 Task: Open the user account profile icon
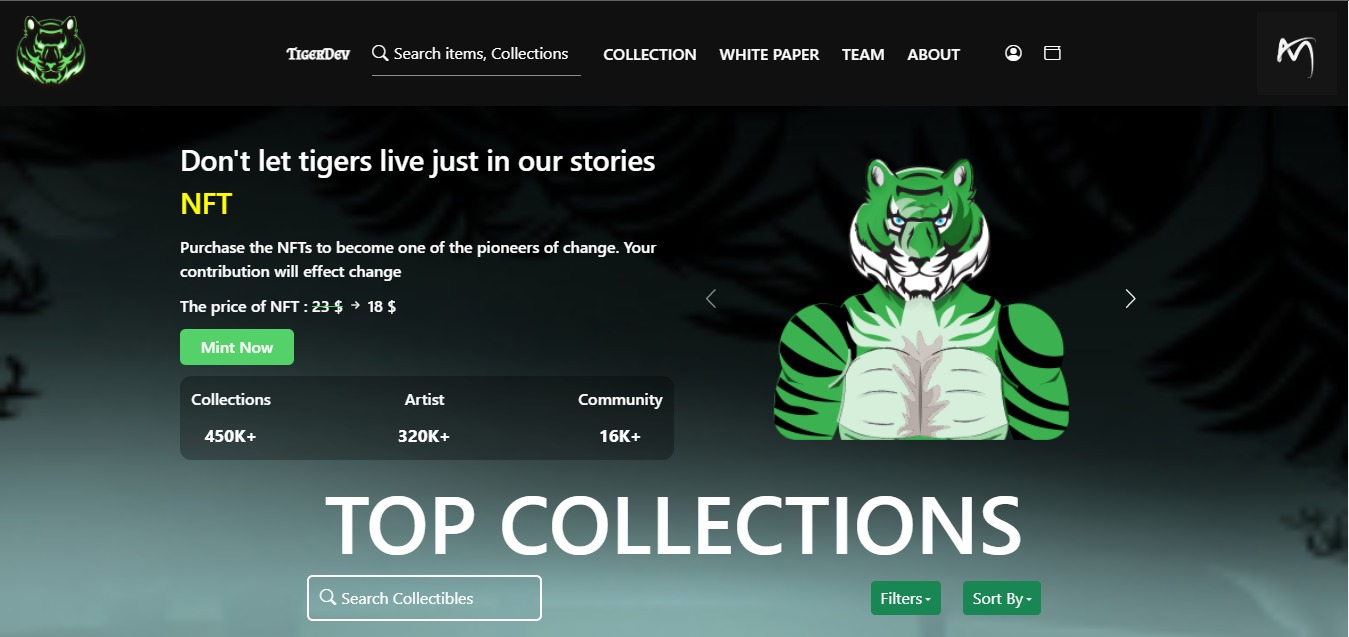pyautogui.click(x=1013, y=53)
